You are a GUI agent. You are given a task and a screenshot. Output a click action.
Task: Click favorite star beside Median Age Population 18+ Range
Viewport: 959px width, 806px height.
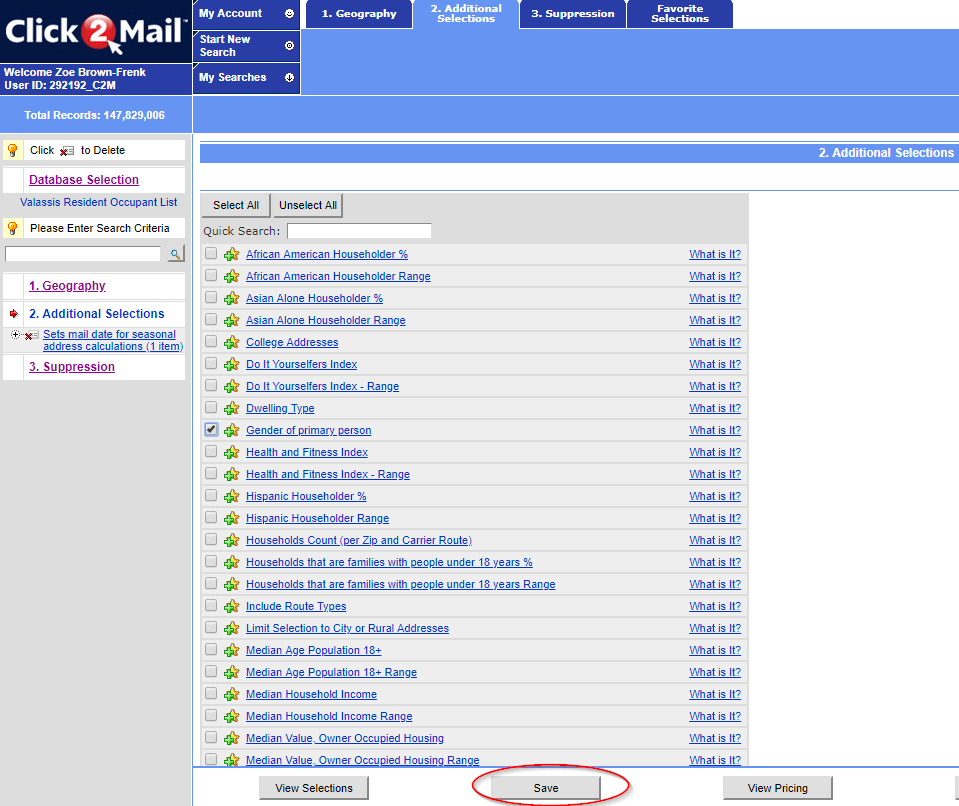[231, 673]
